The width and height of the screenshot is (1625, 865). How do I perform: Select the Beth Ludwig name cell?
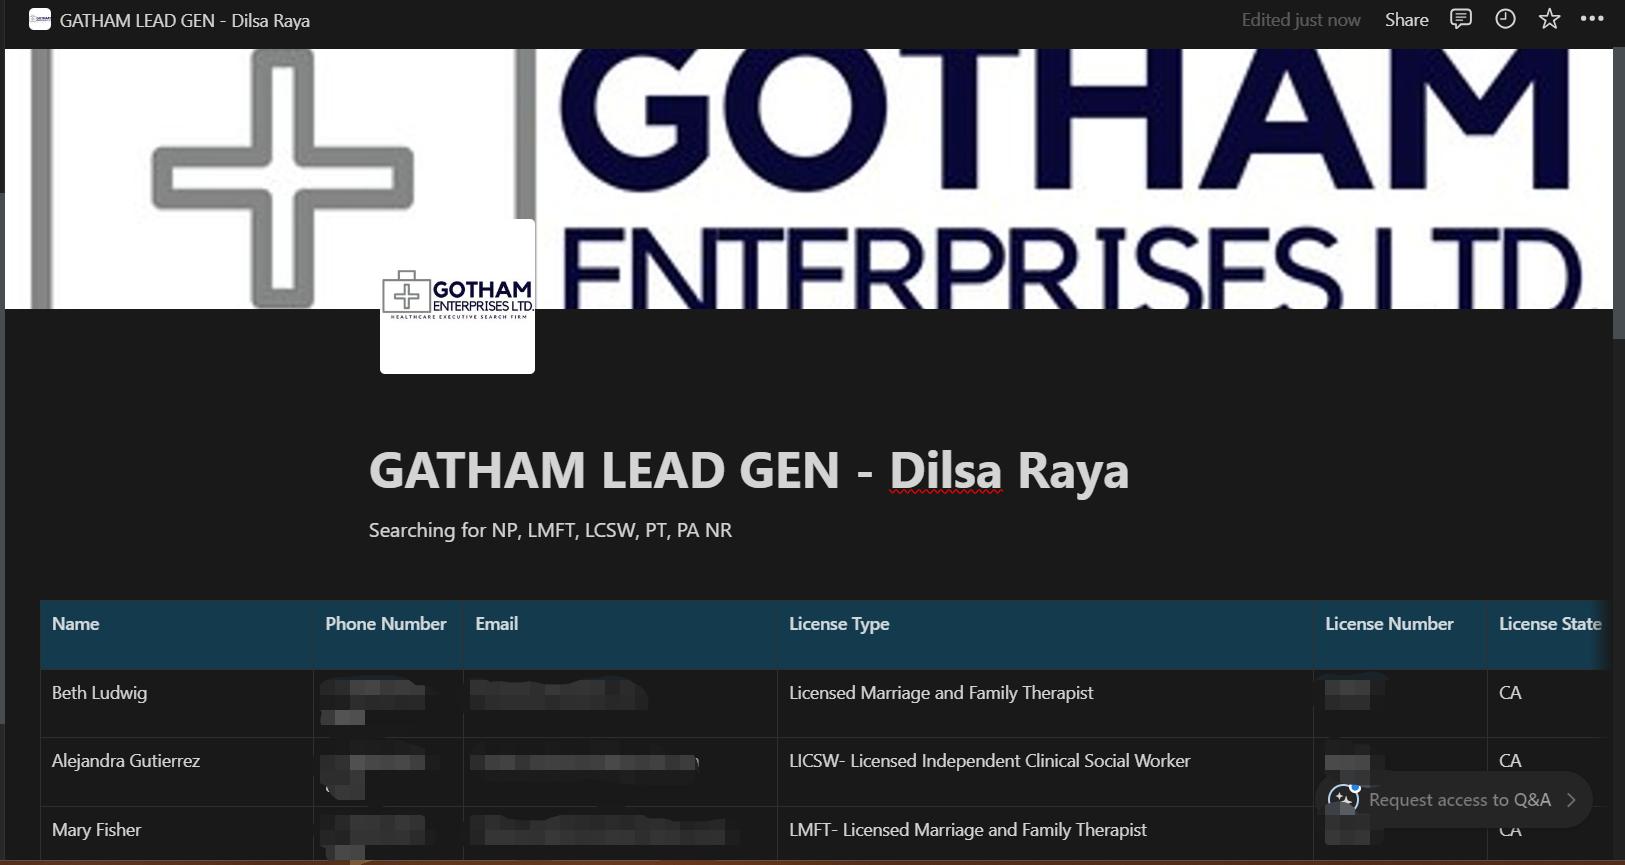point(177,703)
